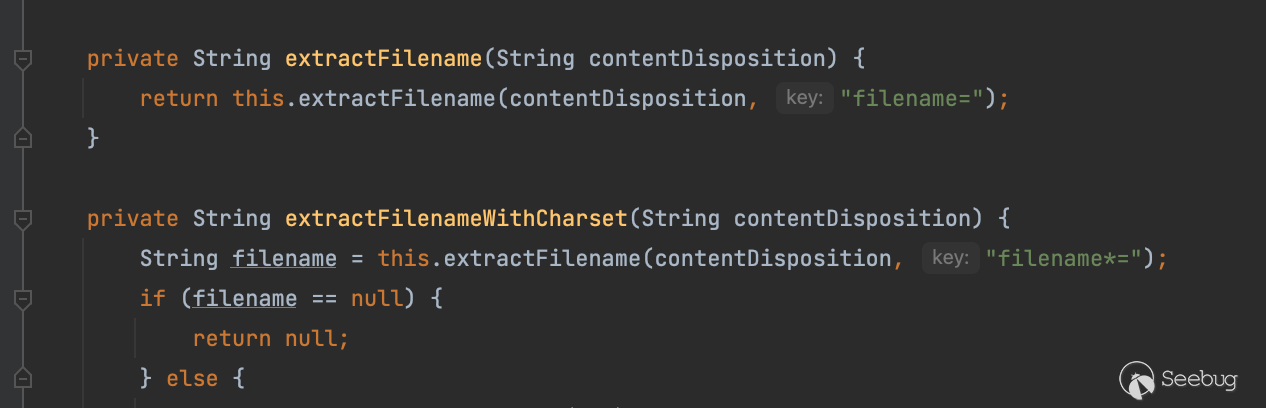Fold the if (filename == null) block

point(22,298)
